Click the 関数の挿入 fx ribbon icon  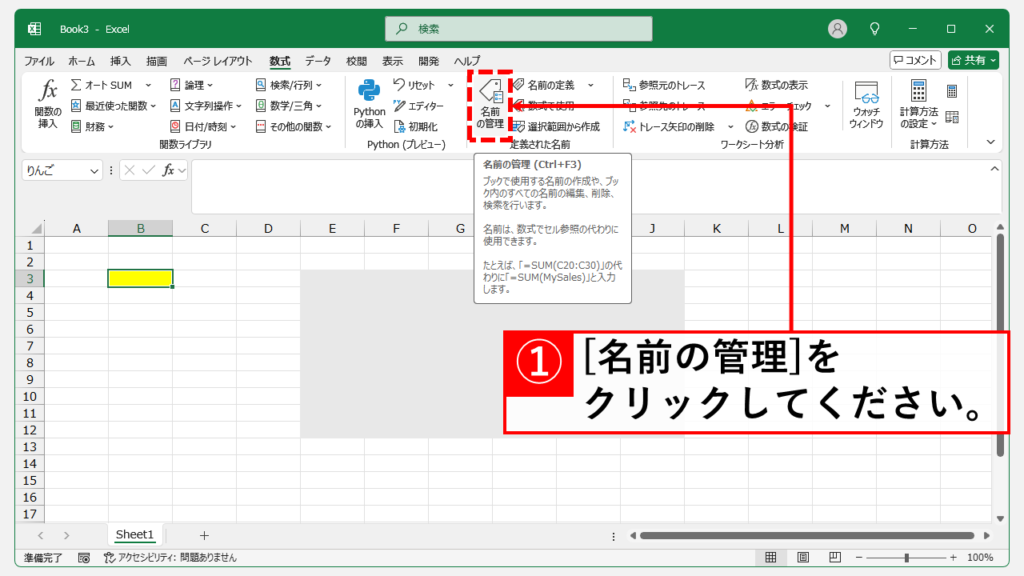pos(47,104)
